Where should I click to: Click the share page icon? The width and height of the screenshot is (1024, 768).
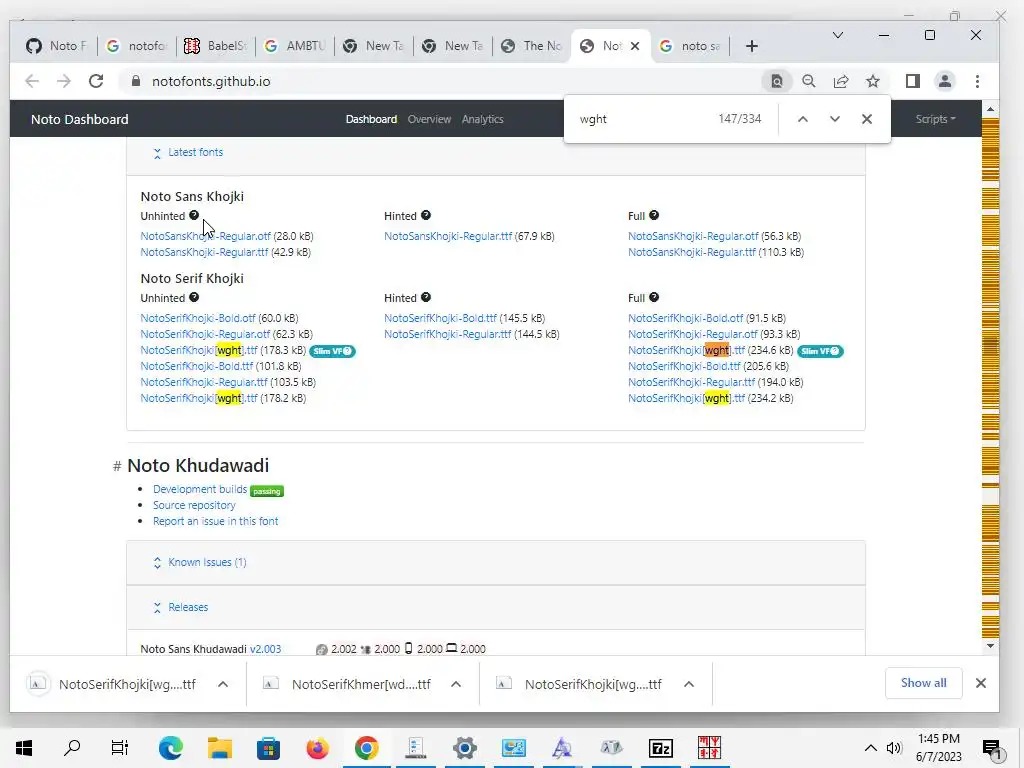click(840, 81)
